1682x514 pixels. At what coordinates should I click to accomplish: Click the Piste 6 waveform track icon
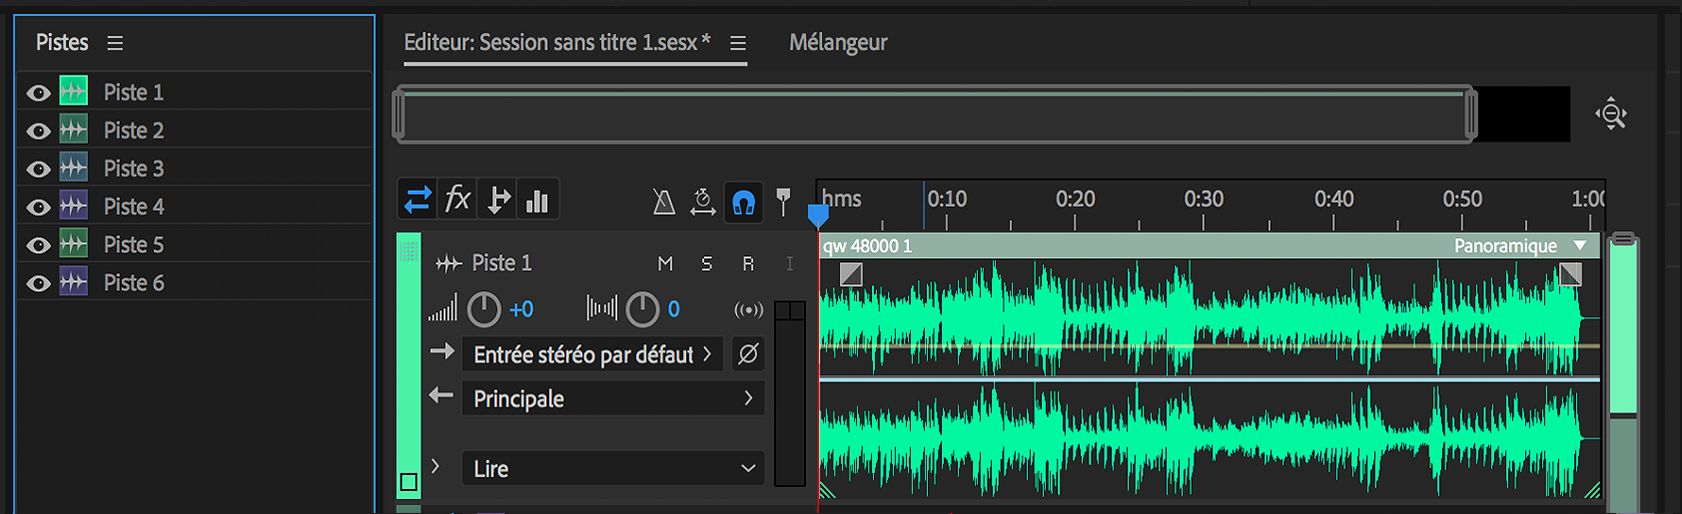73,281
